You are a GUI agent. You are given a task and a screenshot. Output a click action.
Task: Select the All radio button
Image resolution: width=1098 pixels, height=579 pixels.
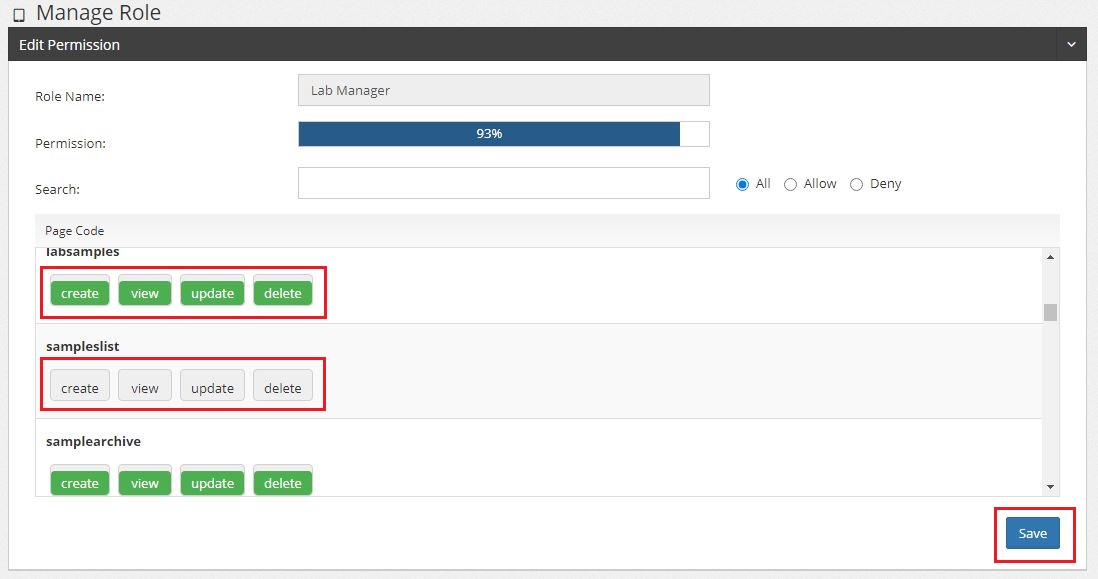742,184
